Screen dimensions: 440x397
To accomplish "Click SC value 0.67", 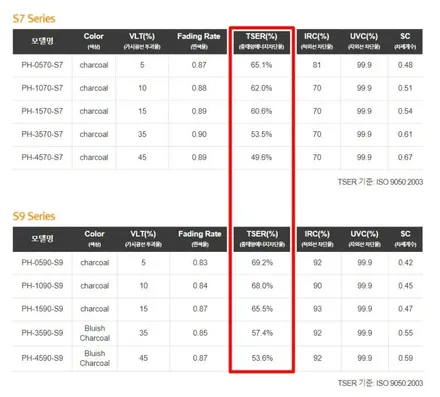I will click(405, 157).
